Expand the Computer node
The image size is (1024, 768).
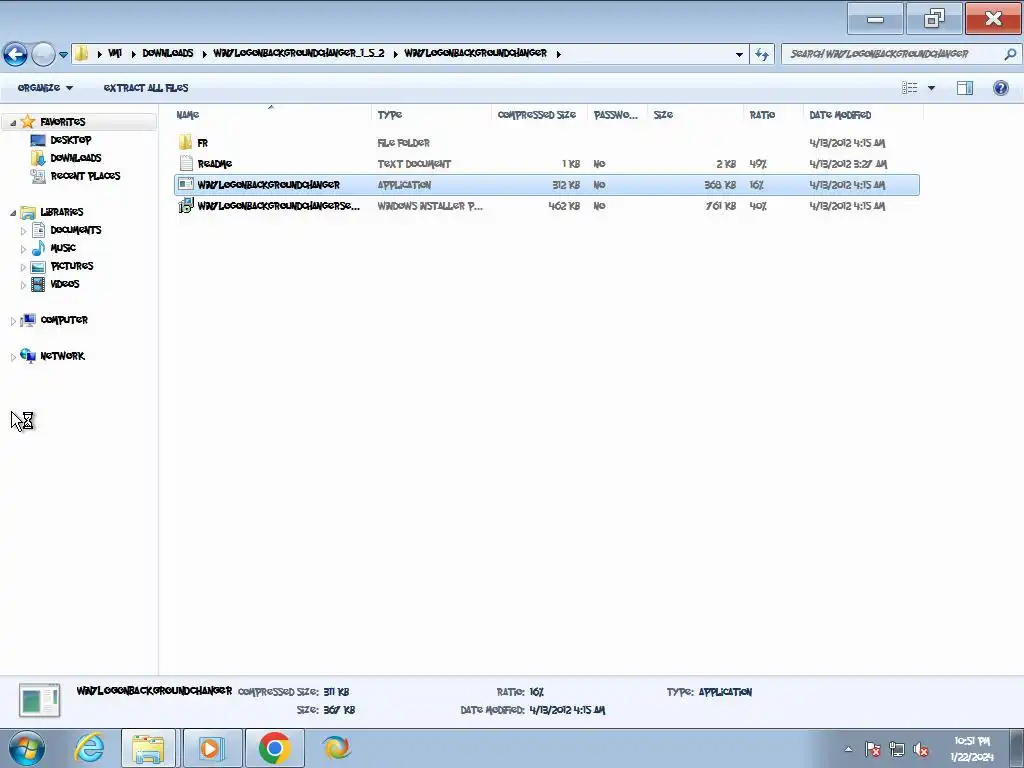(13, 321)
